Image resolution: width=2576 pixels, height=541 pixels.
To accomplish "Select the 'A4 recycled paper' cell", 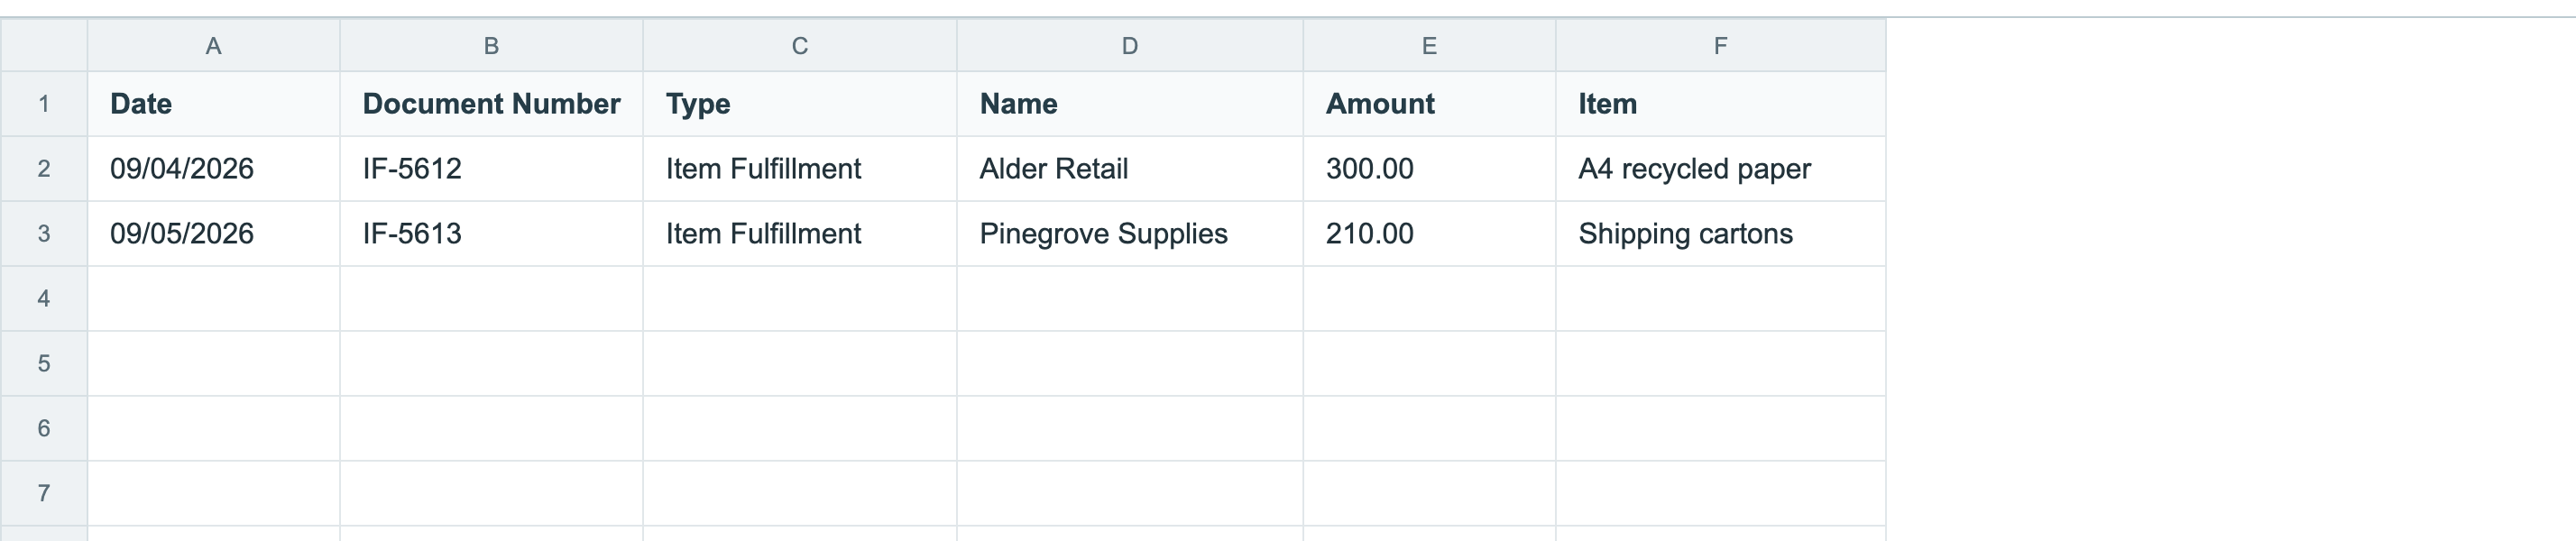I will coord(1721,169).
